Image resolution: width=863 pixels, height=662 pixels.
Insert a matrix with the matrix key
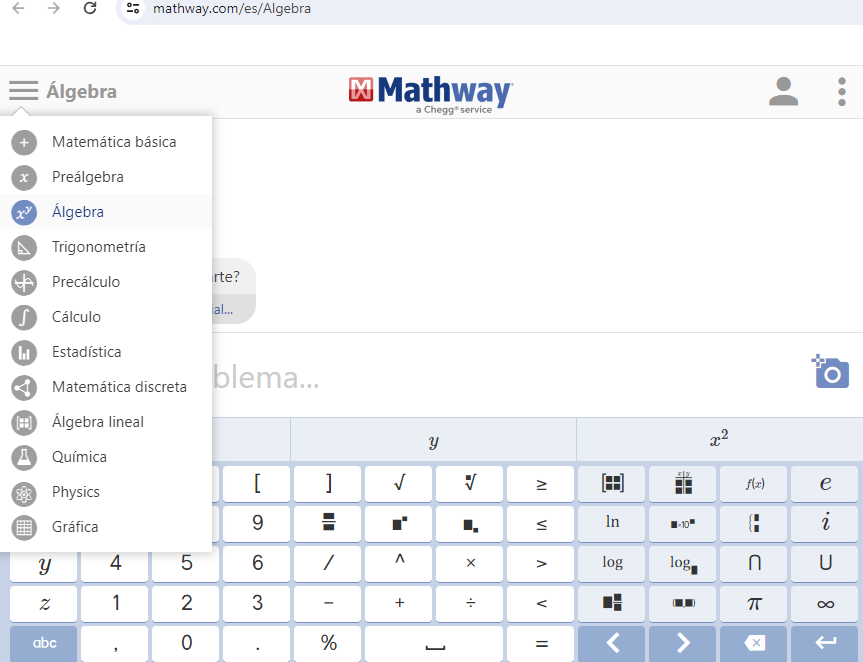(x=612, y=484)
